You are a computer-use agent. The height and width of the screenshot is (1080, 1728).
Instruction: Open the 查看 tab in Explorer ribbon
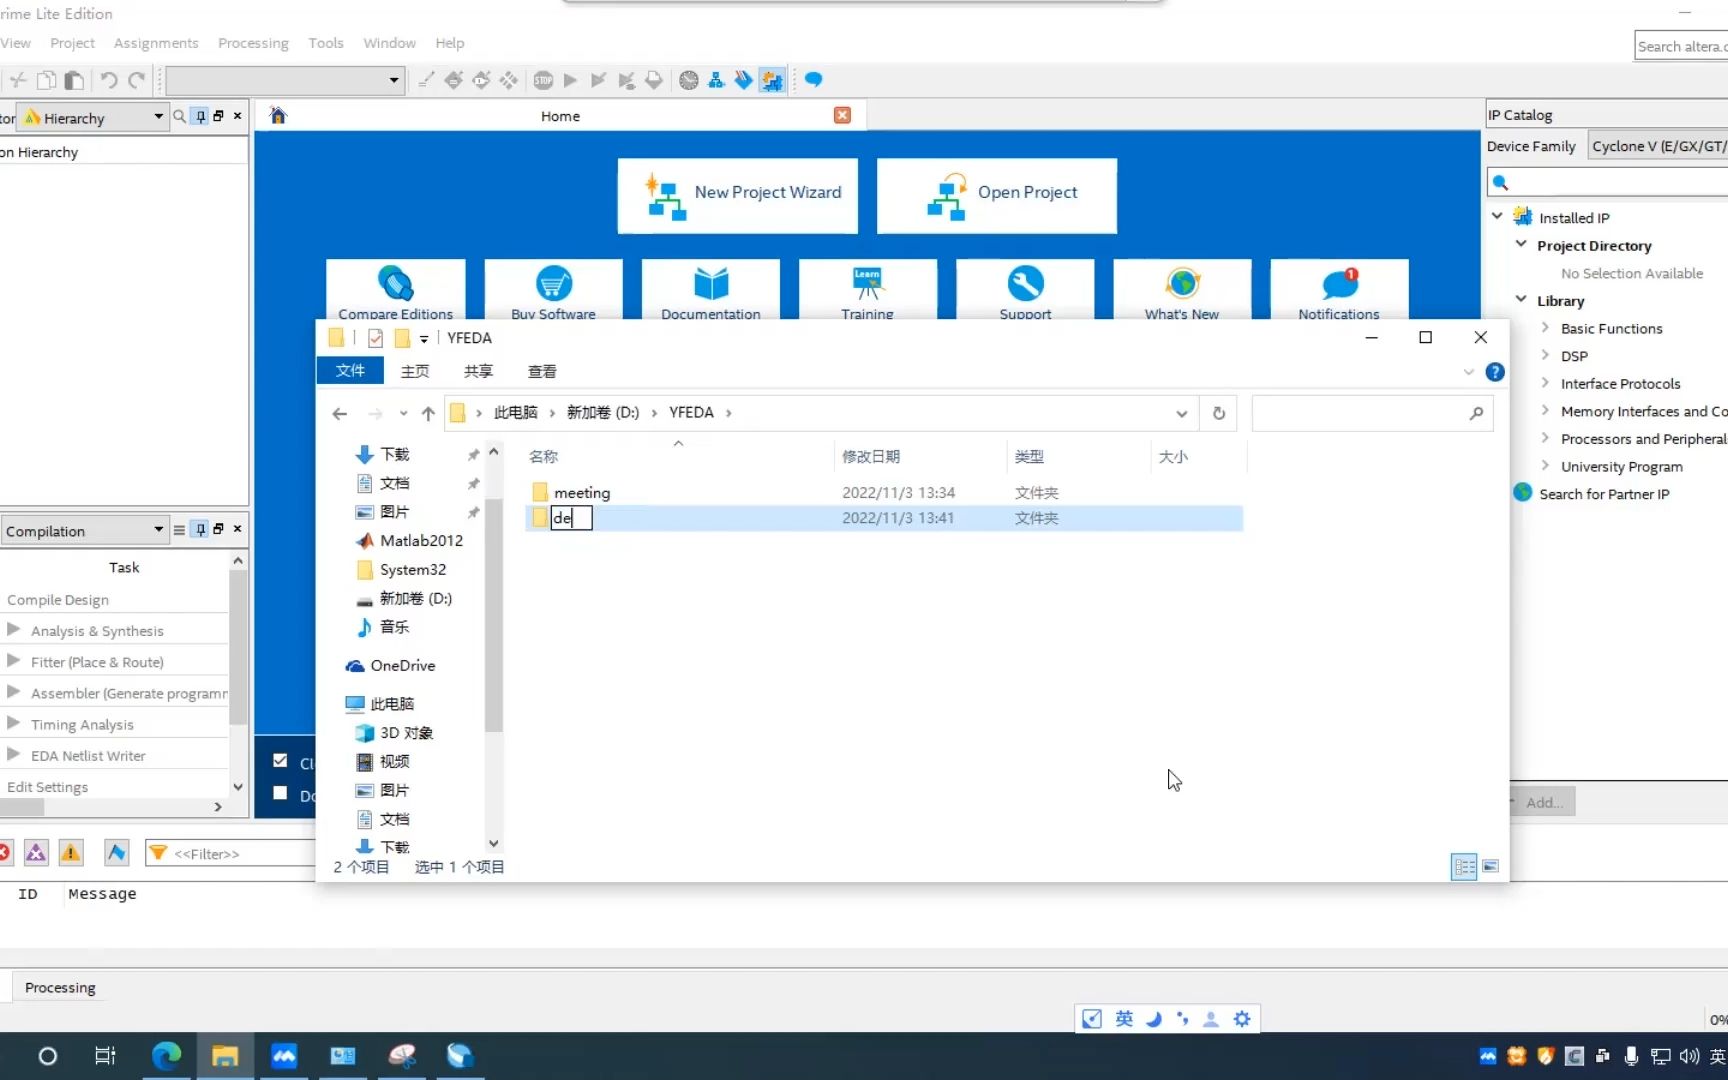click(542, 371)
